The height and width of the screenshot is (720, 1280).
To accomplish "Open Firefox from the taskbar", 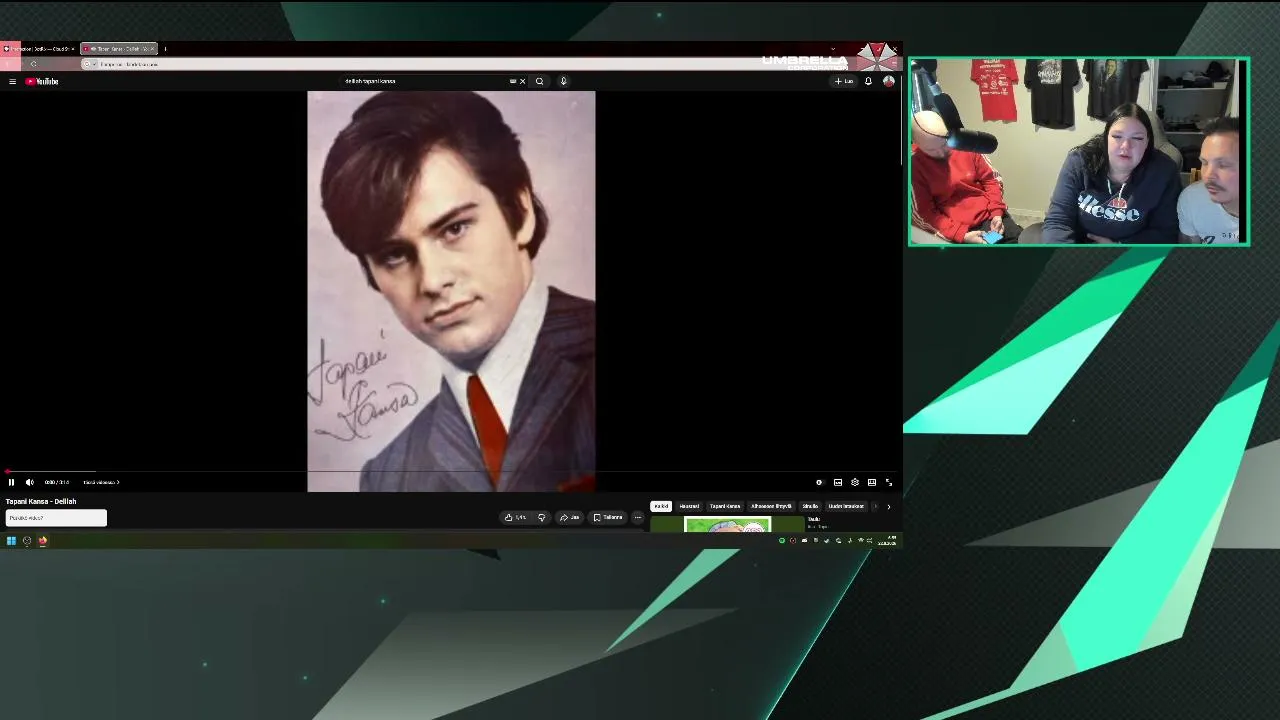I will 43,541.
